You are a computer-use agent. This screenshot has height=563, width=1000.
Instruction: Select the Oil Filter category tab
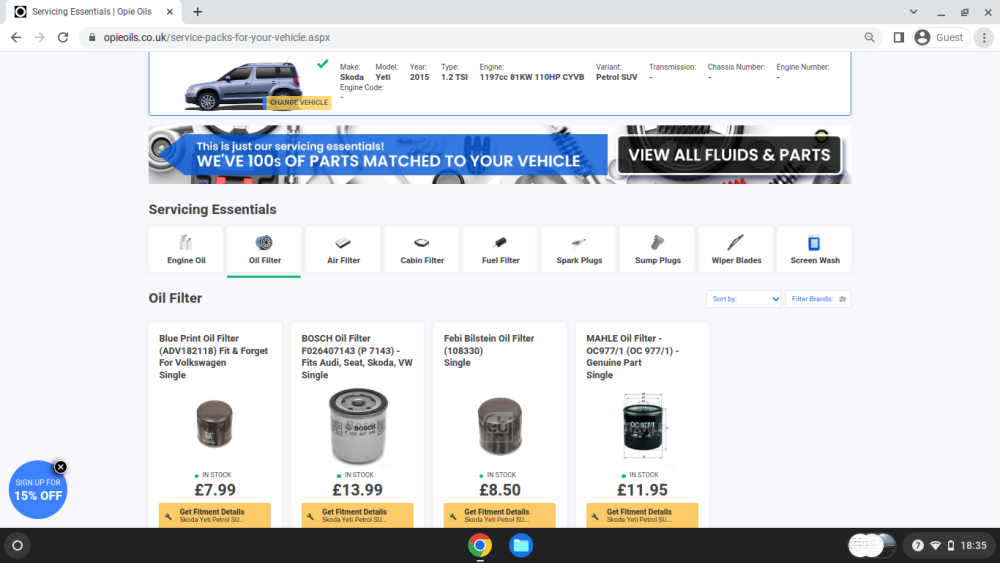pyautogui.click(x=264, y=249)
